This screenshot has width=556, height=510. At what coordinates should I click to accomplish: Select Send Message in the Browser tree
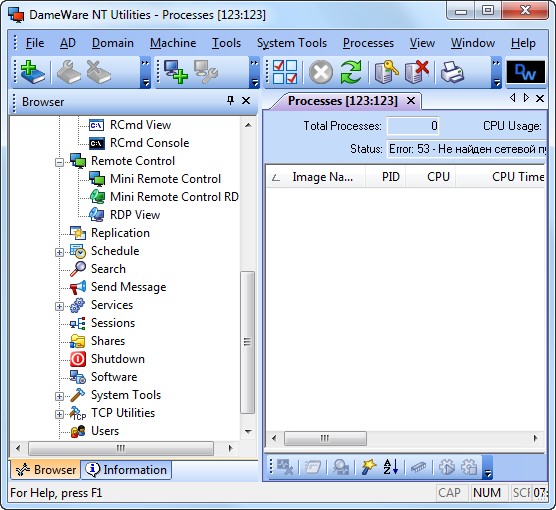[128, 287]
